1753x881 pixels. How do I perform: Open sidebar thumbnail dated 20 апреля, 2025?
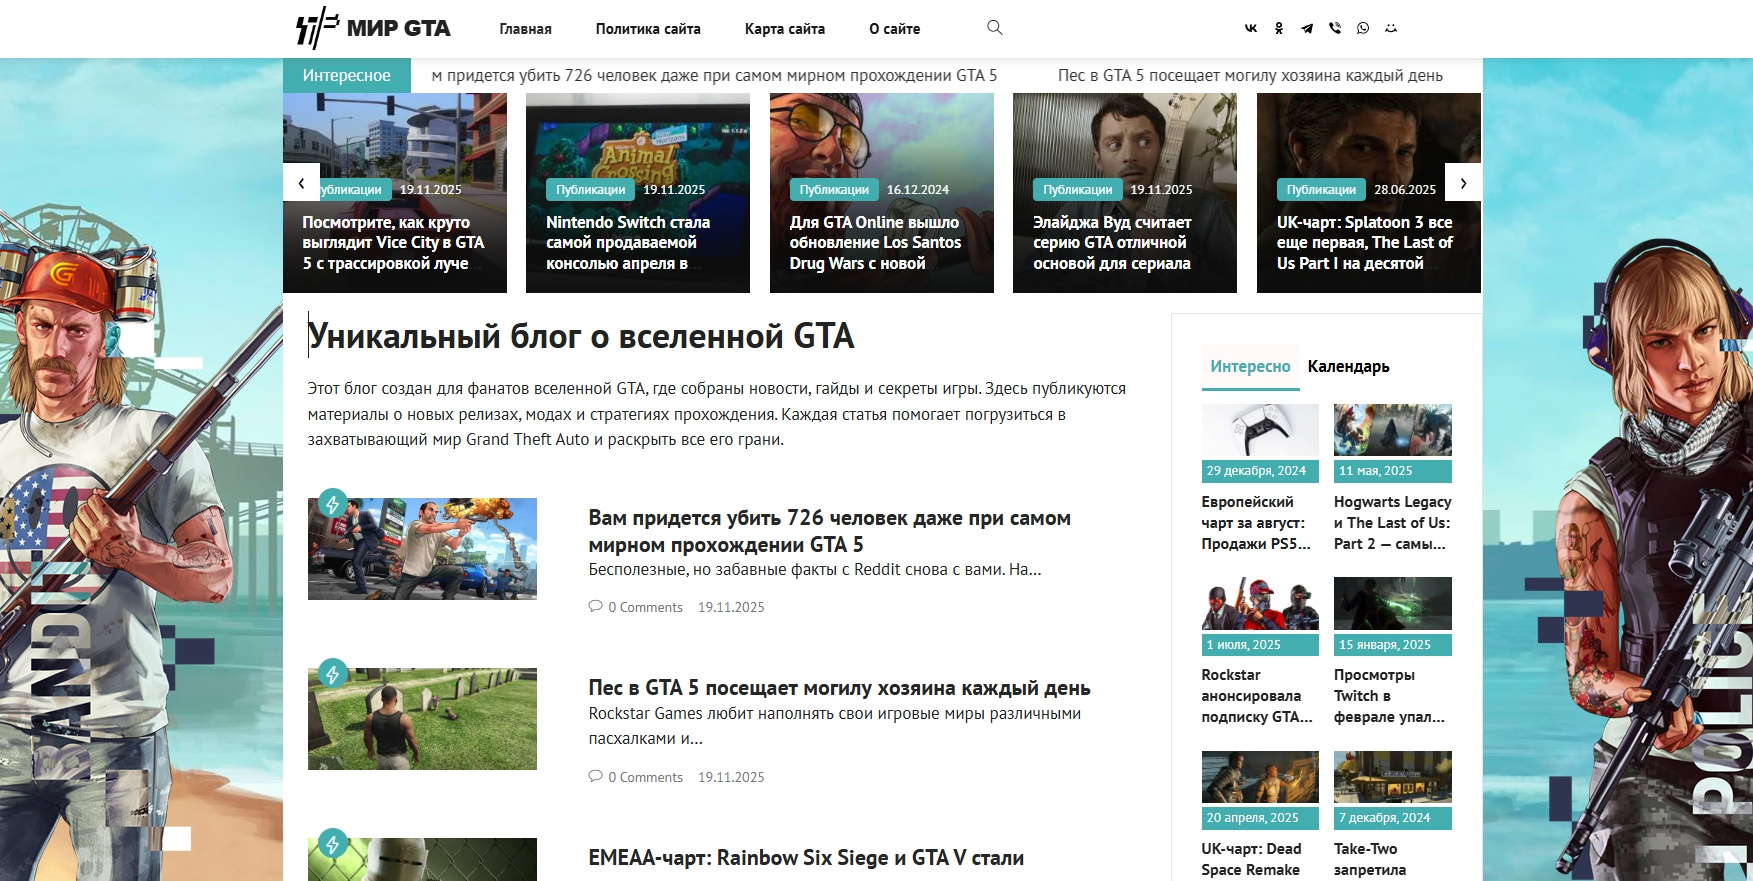(1260, 777)
